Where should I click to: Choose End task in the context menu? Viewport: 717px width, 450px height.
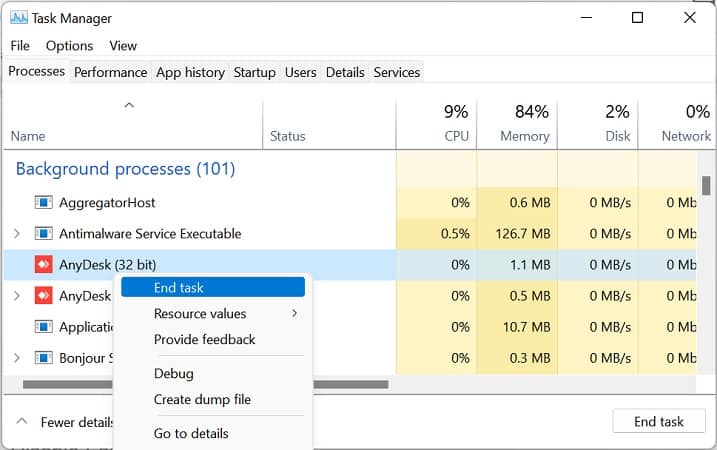(213, 287)
